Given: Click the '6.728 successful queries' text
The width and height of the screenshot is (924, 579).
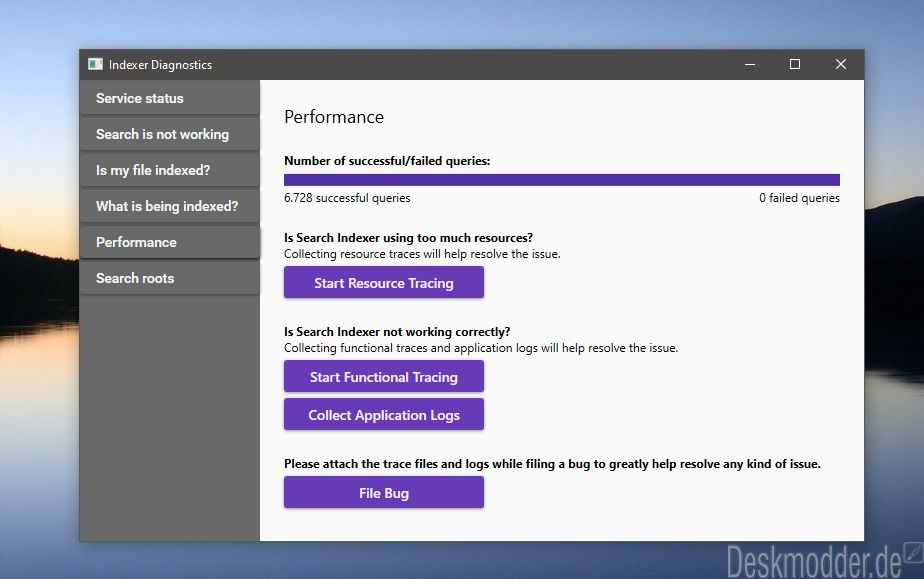Looking at the screenshot, I should [347, 198].
